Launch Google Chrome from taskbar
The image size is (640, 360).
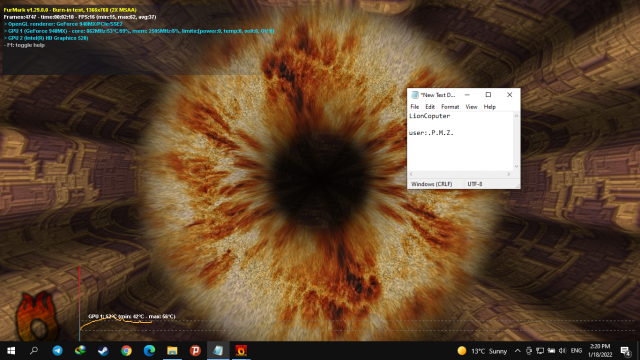(x=126, y=351)
